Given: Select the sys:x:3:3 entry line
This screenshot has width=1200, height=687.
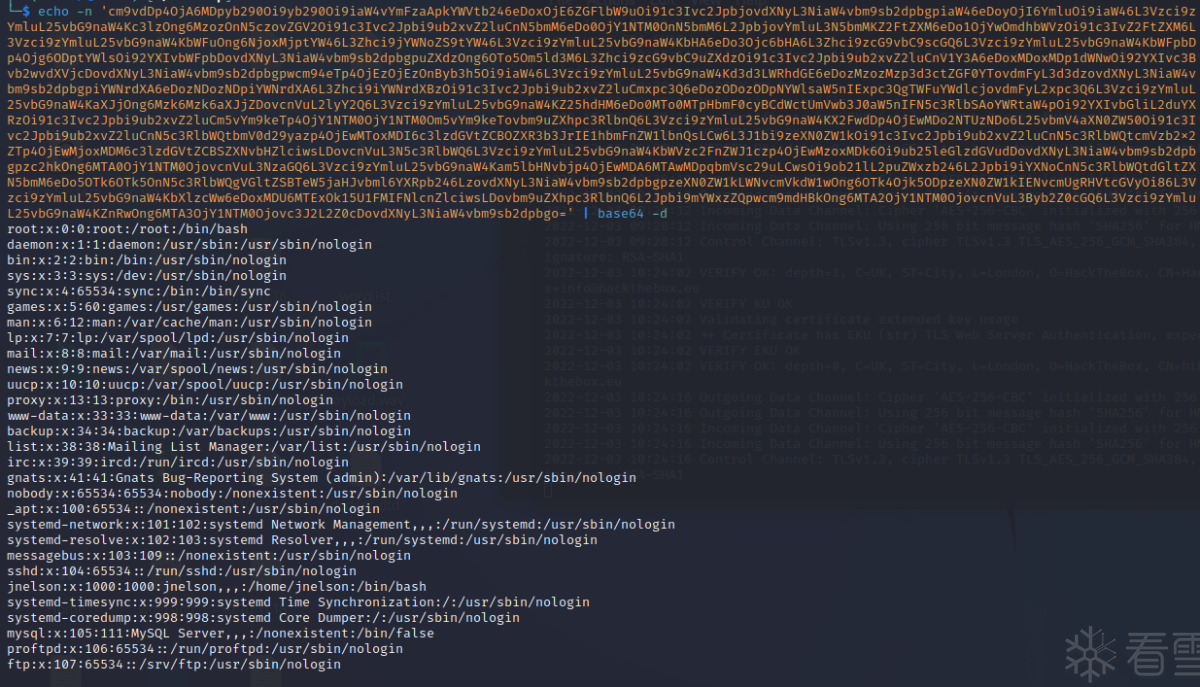Looking at the screenshot, I should [146, 276].
